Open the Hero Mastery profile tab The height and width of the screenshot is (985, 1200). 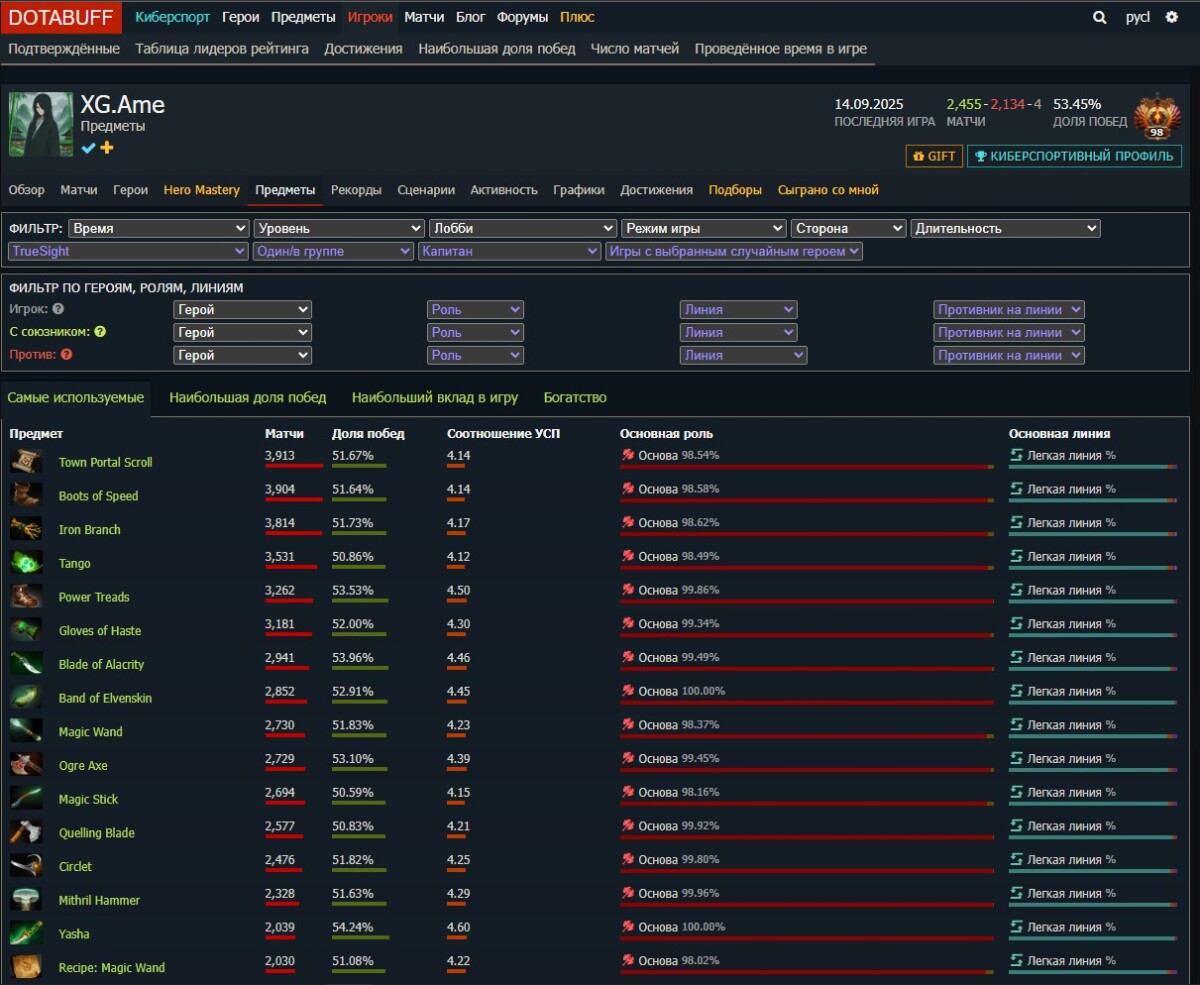click(x=202, y=190)
